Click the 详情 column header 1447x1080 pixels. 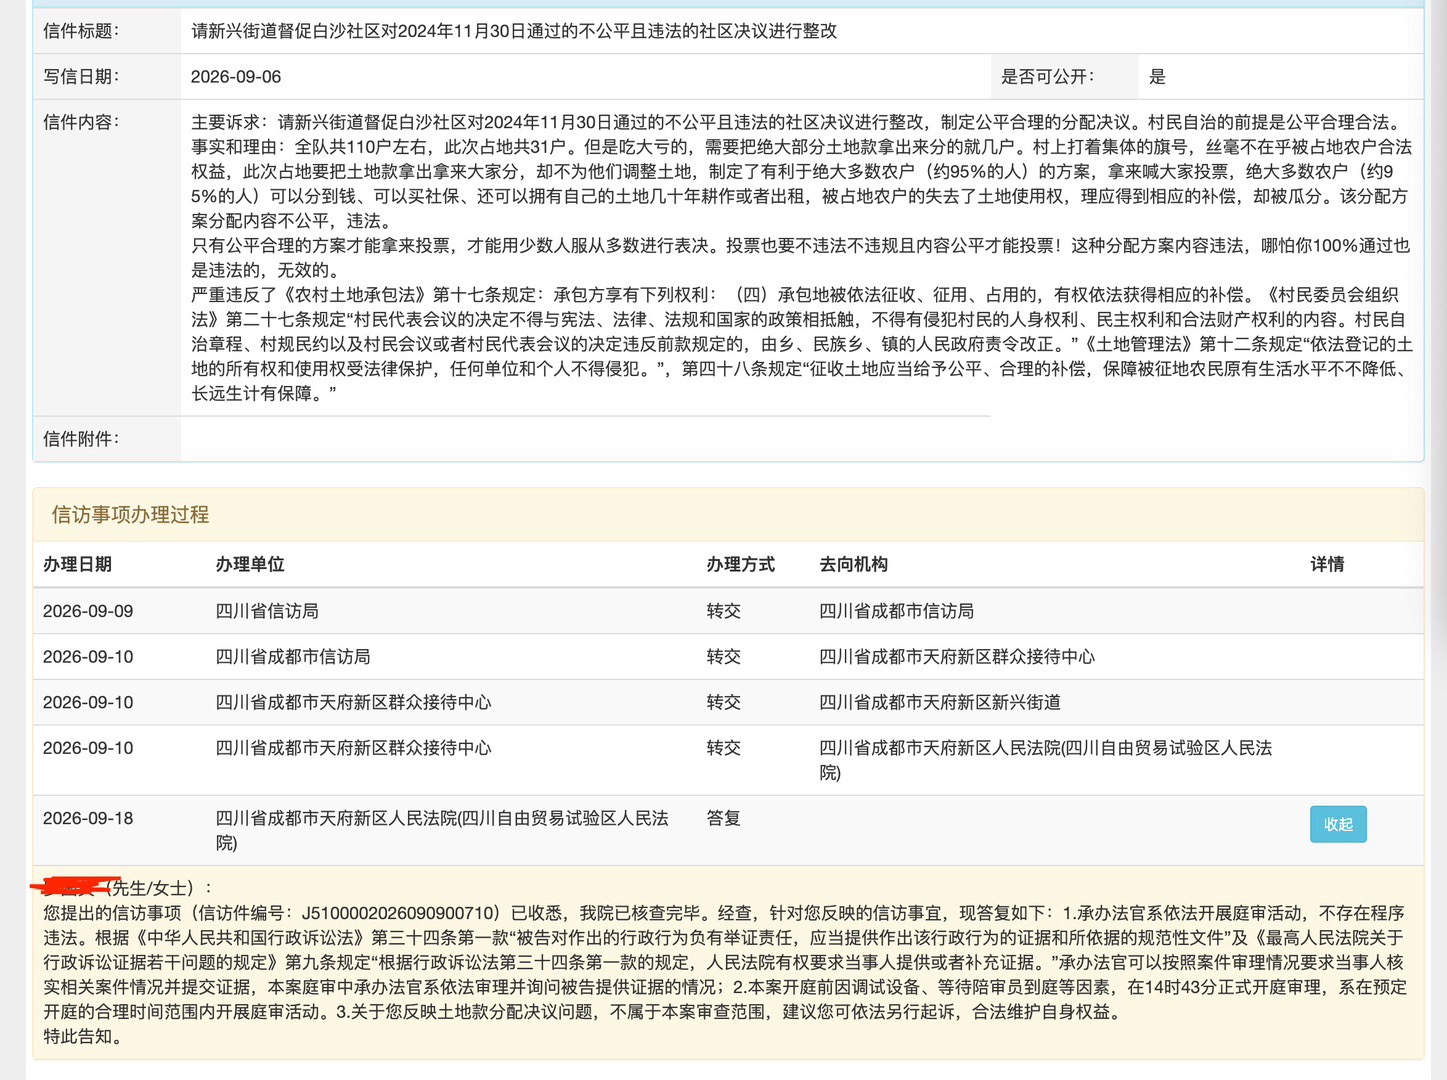(1328, 564)
